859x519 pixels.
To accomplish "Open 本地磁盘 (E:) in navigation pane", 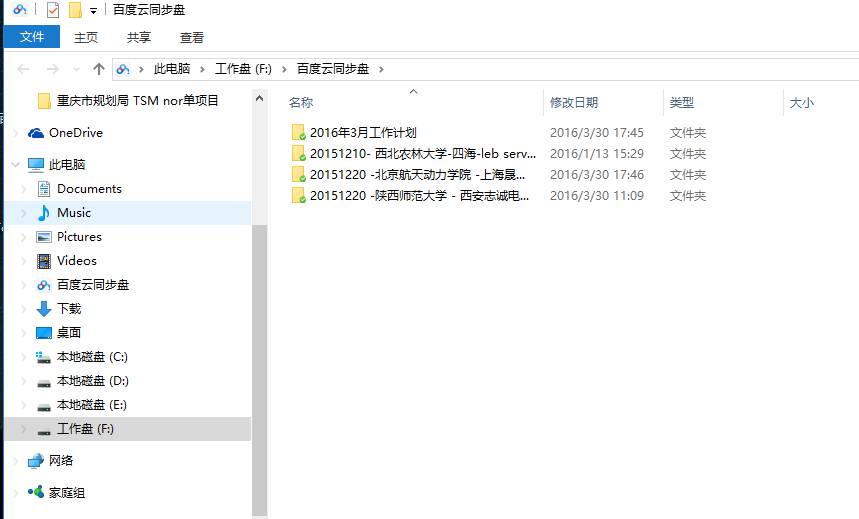I will pyautogui.click(x=92, y=405).
